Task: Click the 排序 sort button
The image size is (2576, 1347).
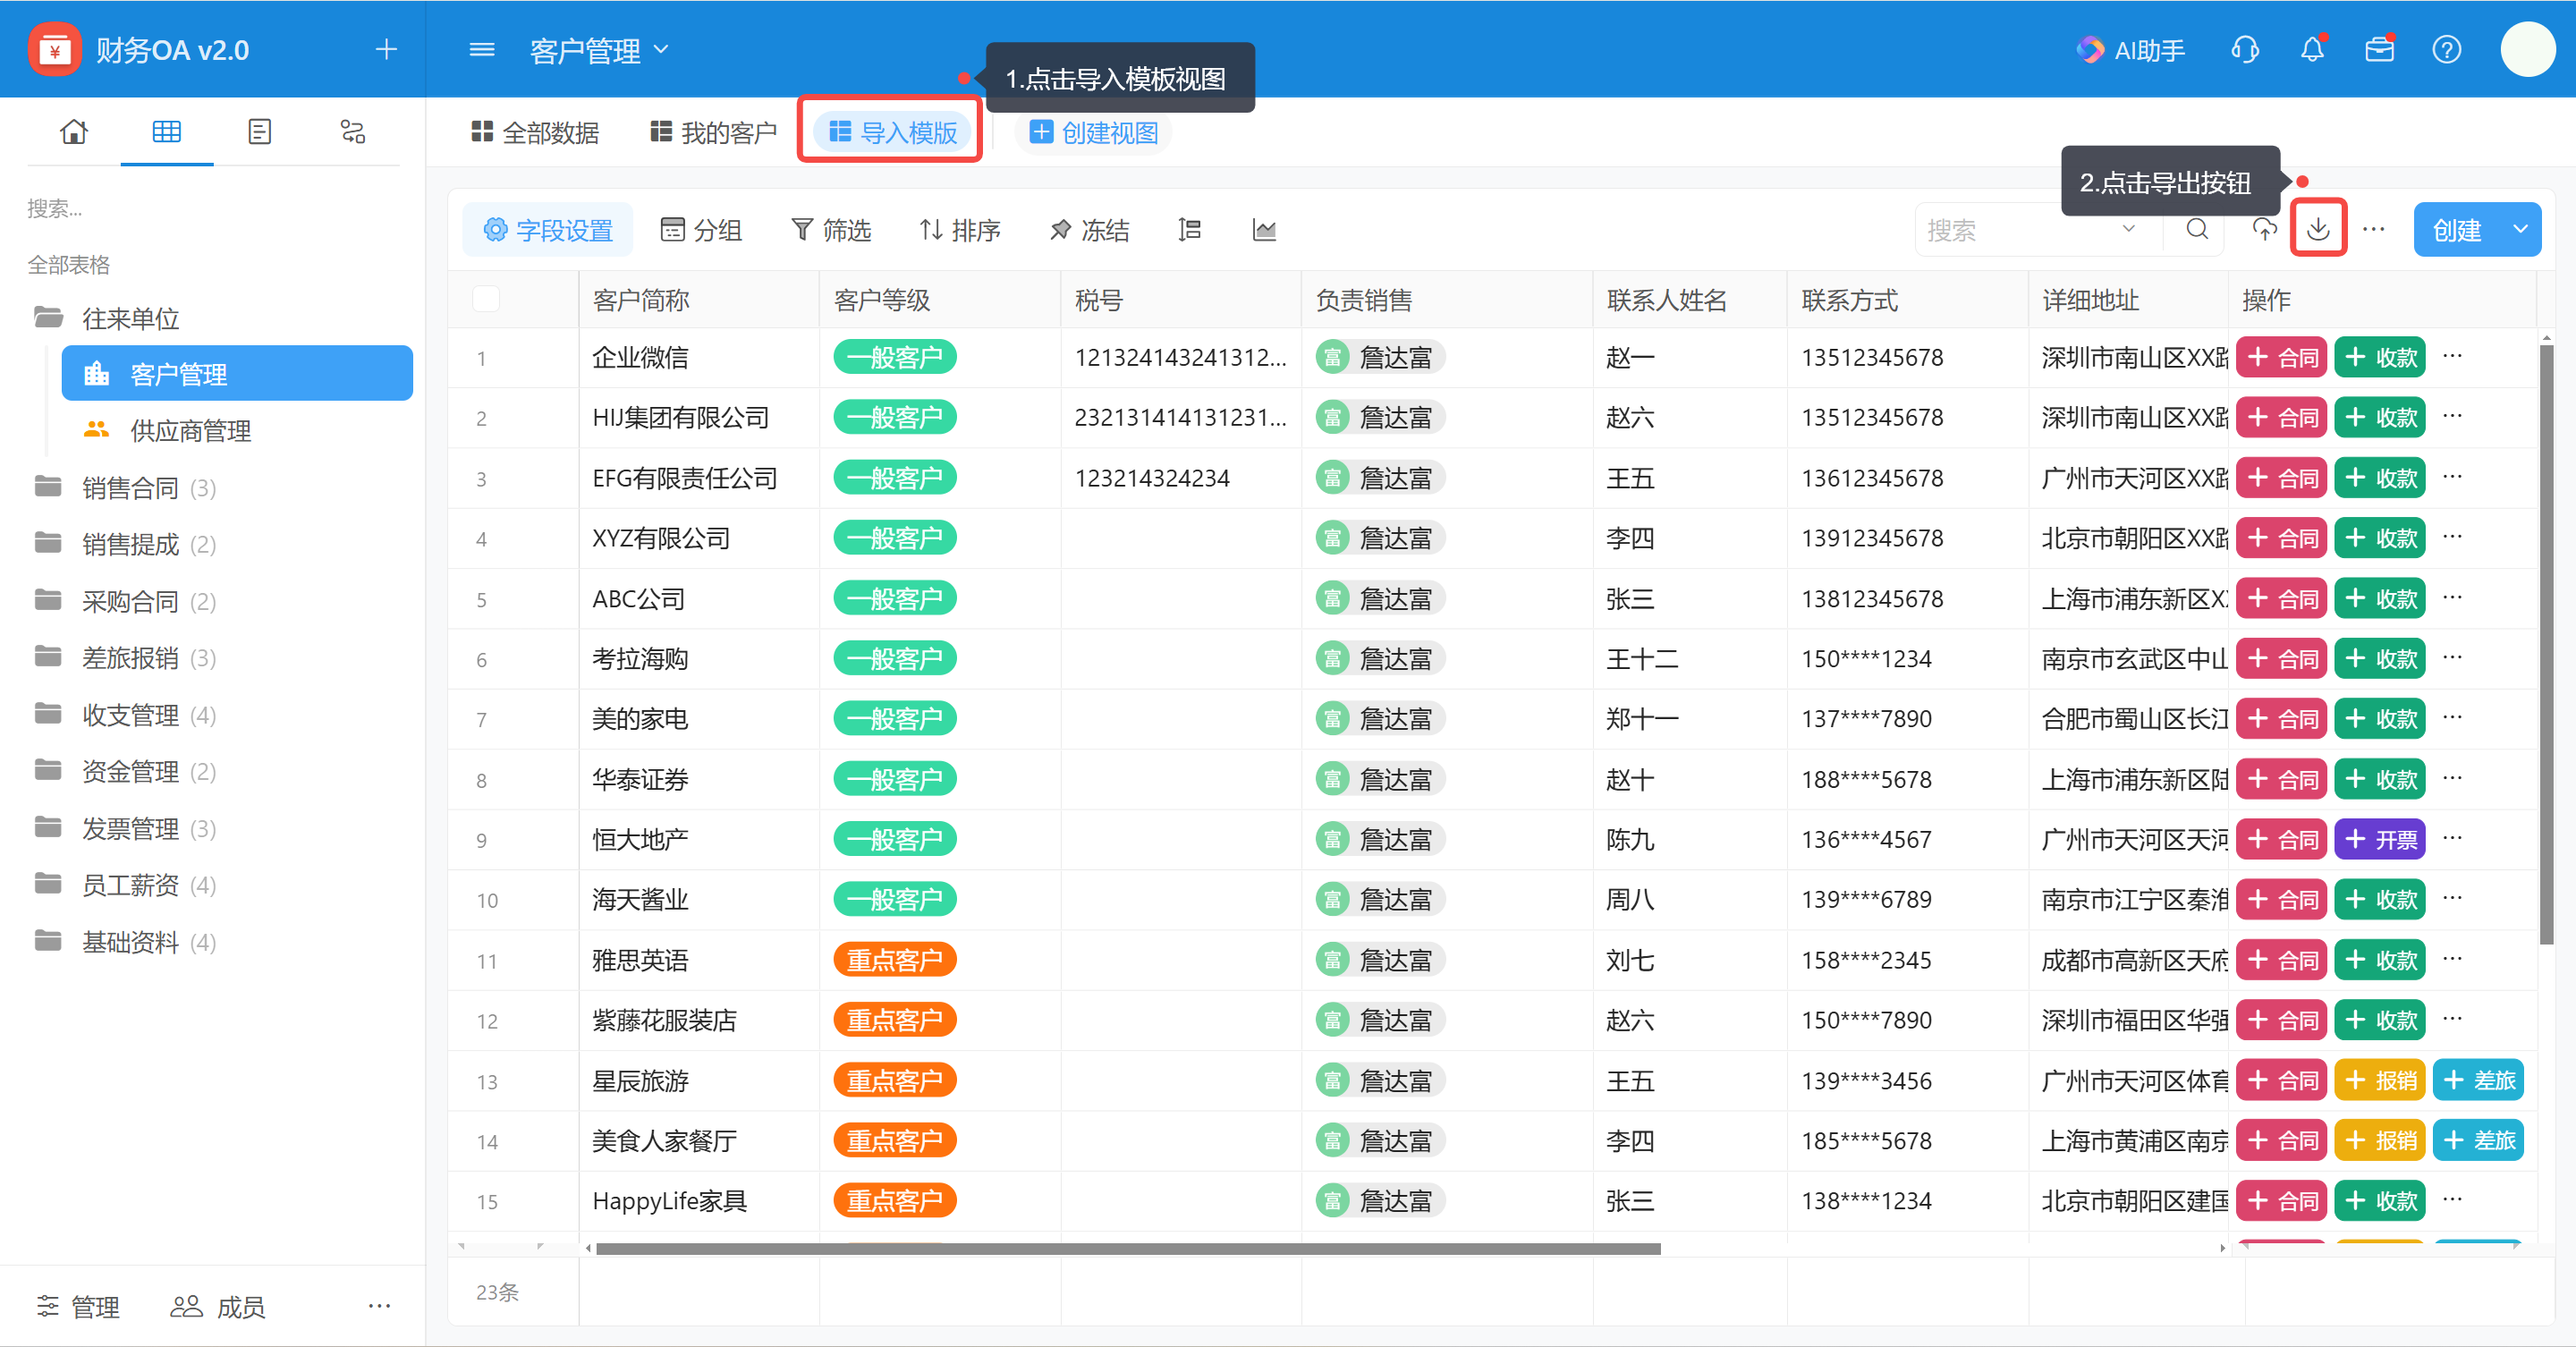Action: [x=959, y=230]
